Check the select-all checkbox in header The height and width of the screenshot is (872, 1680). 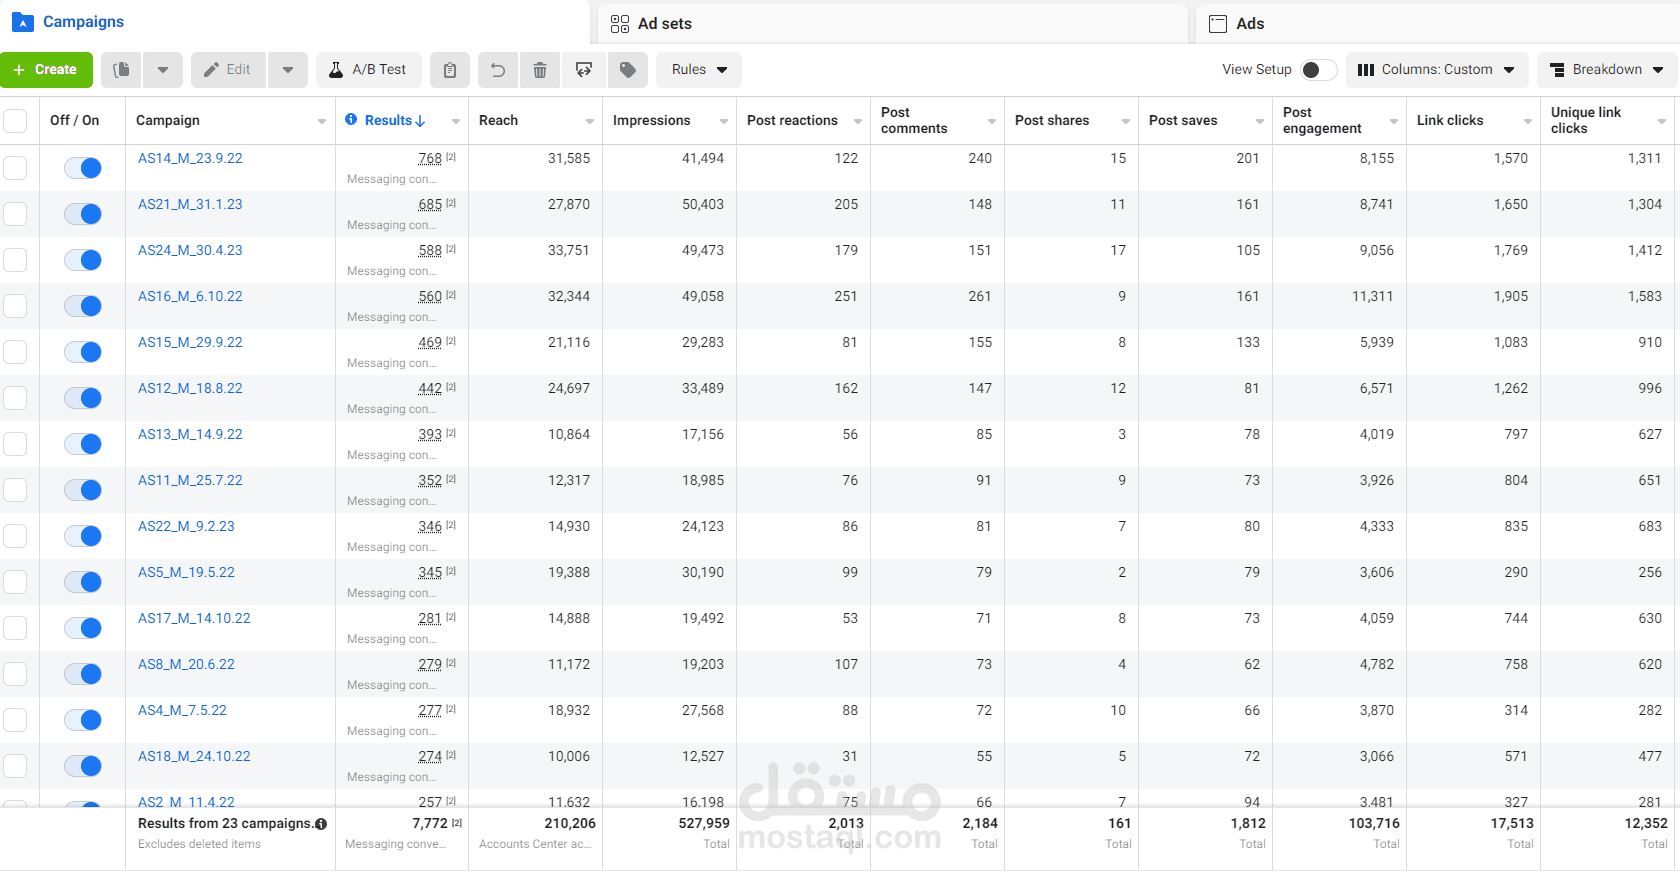point(15,121)
